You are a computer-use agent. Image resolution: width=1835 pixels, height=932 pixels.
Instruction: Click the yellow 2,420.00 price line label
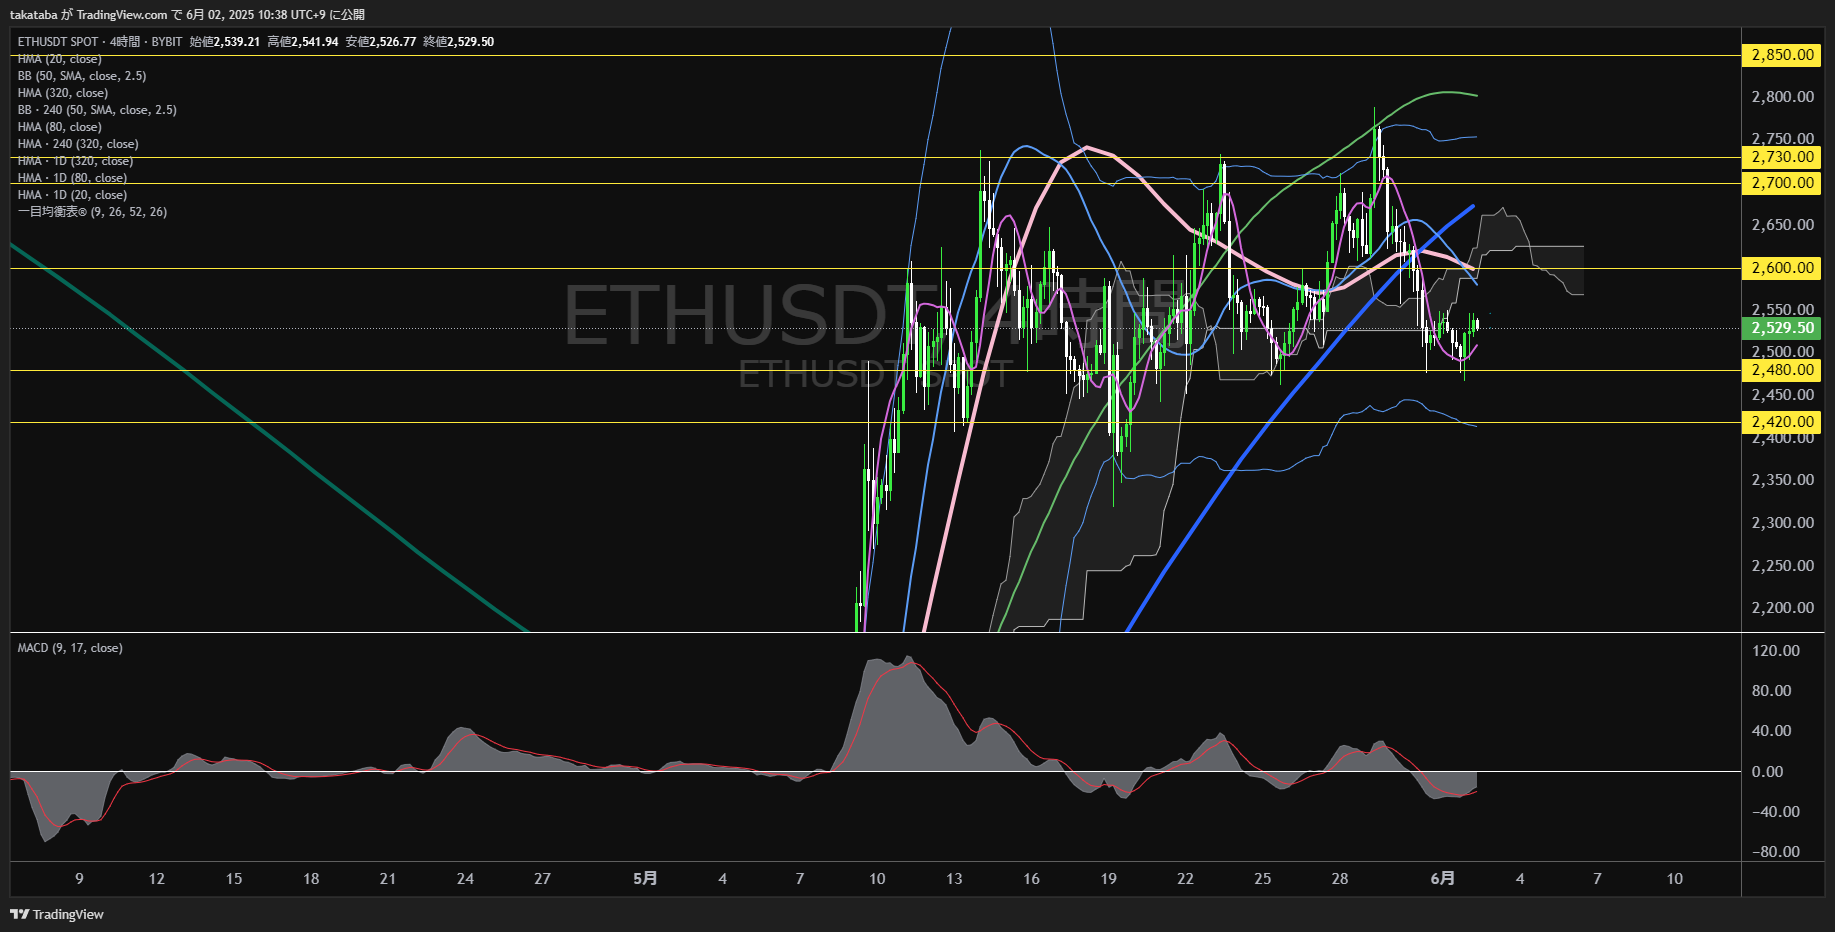(1782, 422)
